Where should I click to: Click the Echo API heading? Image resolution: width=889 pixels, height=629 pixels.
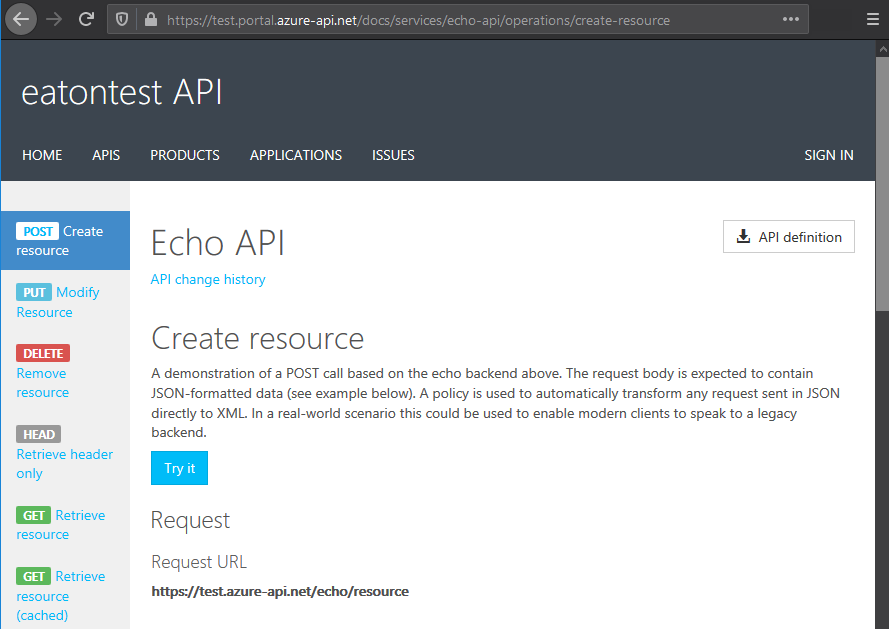[218, 243]
